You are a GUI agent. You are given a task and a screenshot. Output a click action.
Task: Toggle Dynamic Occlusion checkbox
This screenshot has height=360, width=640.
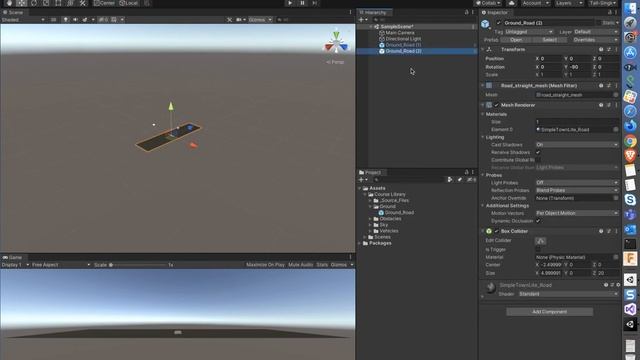[538, 221]
